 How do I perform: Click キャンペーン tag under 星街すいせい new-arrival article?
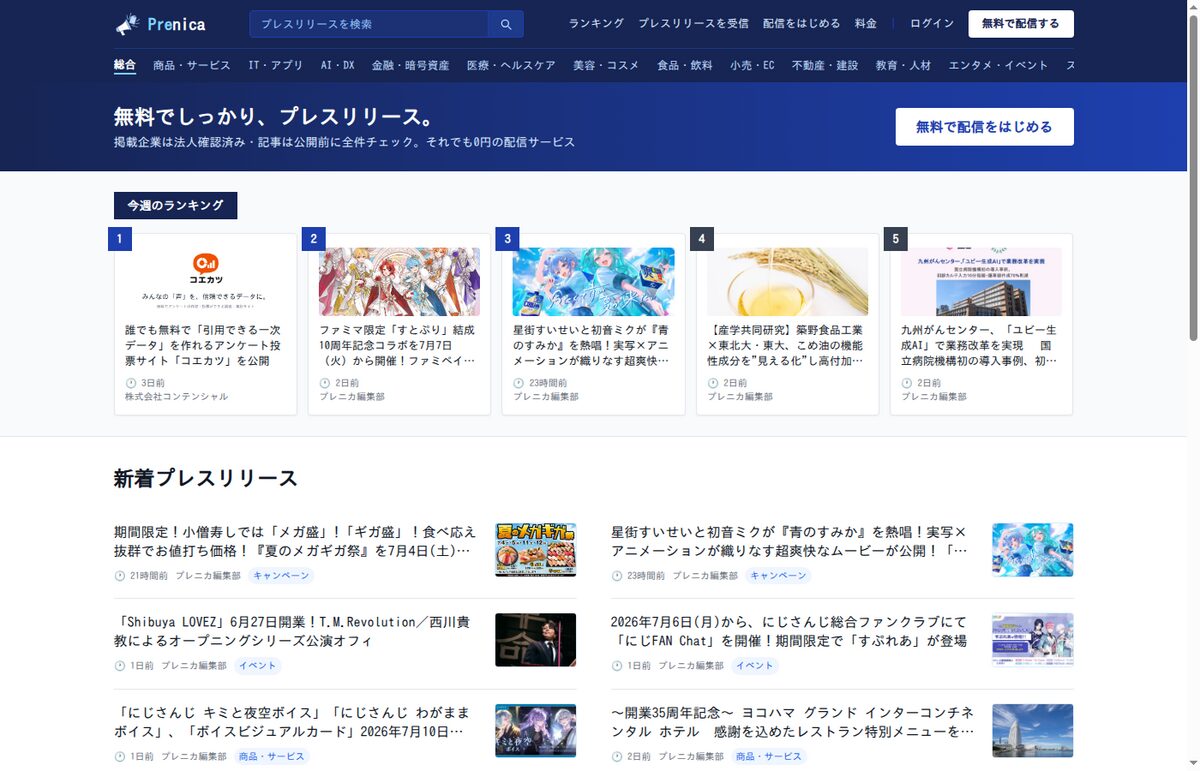tap(777, 576)
